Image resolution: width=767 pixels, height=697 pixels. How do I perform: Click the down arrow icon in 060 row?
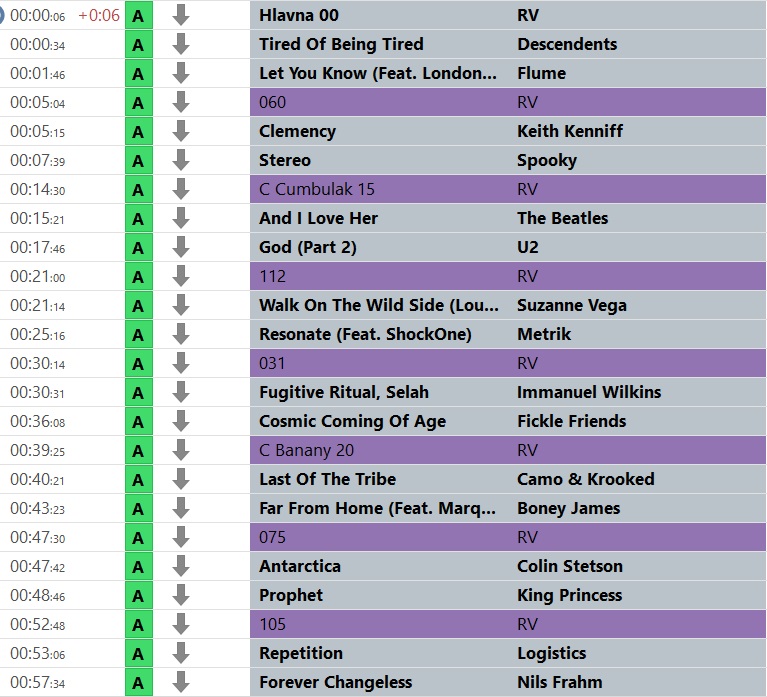(180, 102)
